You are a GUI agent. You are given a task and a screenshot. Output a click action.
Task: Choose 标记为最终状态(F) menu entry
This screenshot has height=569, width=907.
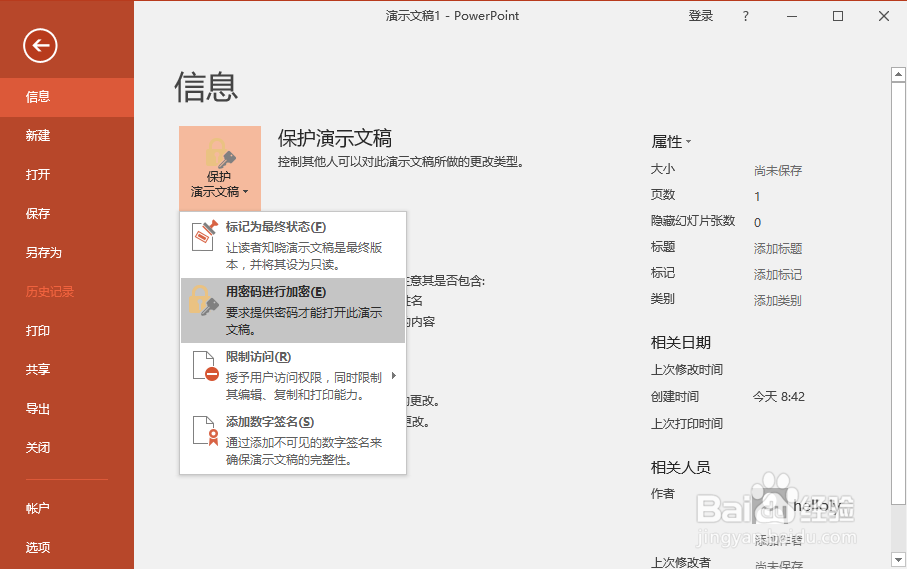293,245
